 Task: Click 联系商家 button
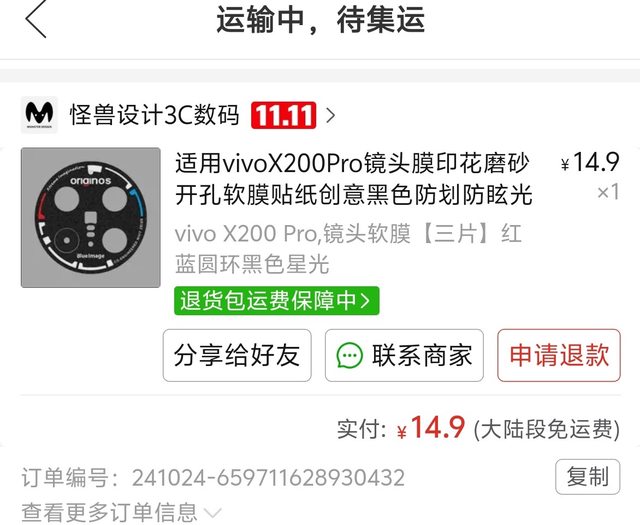(x=404, y=355)
